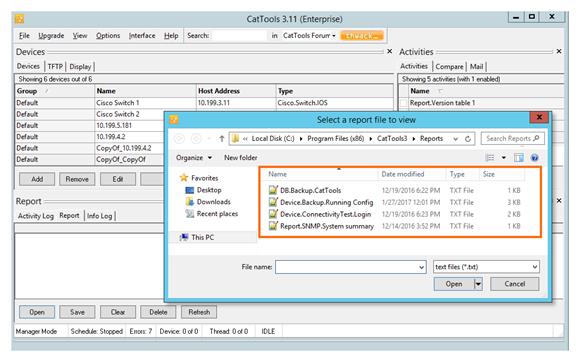Viewport: 580px width, 362px height.
Task: Select Cisco Switch 1 device row
Action: pyautogui.click(x=204, y=103)
